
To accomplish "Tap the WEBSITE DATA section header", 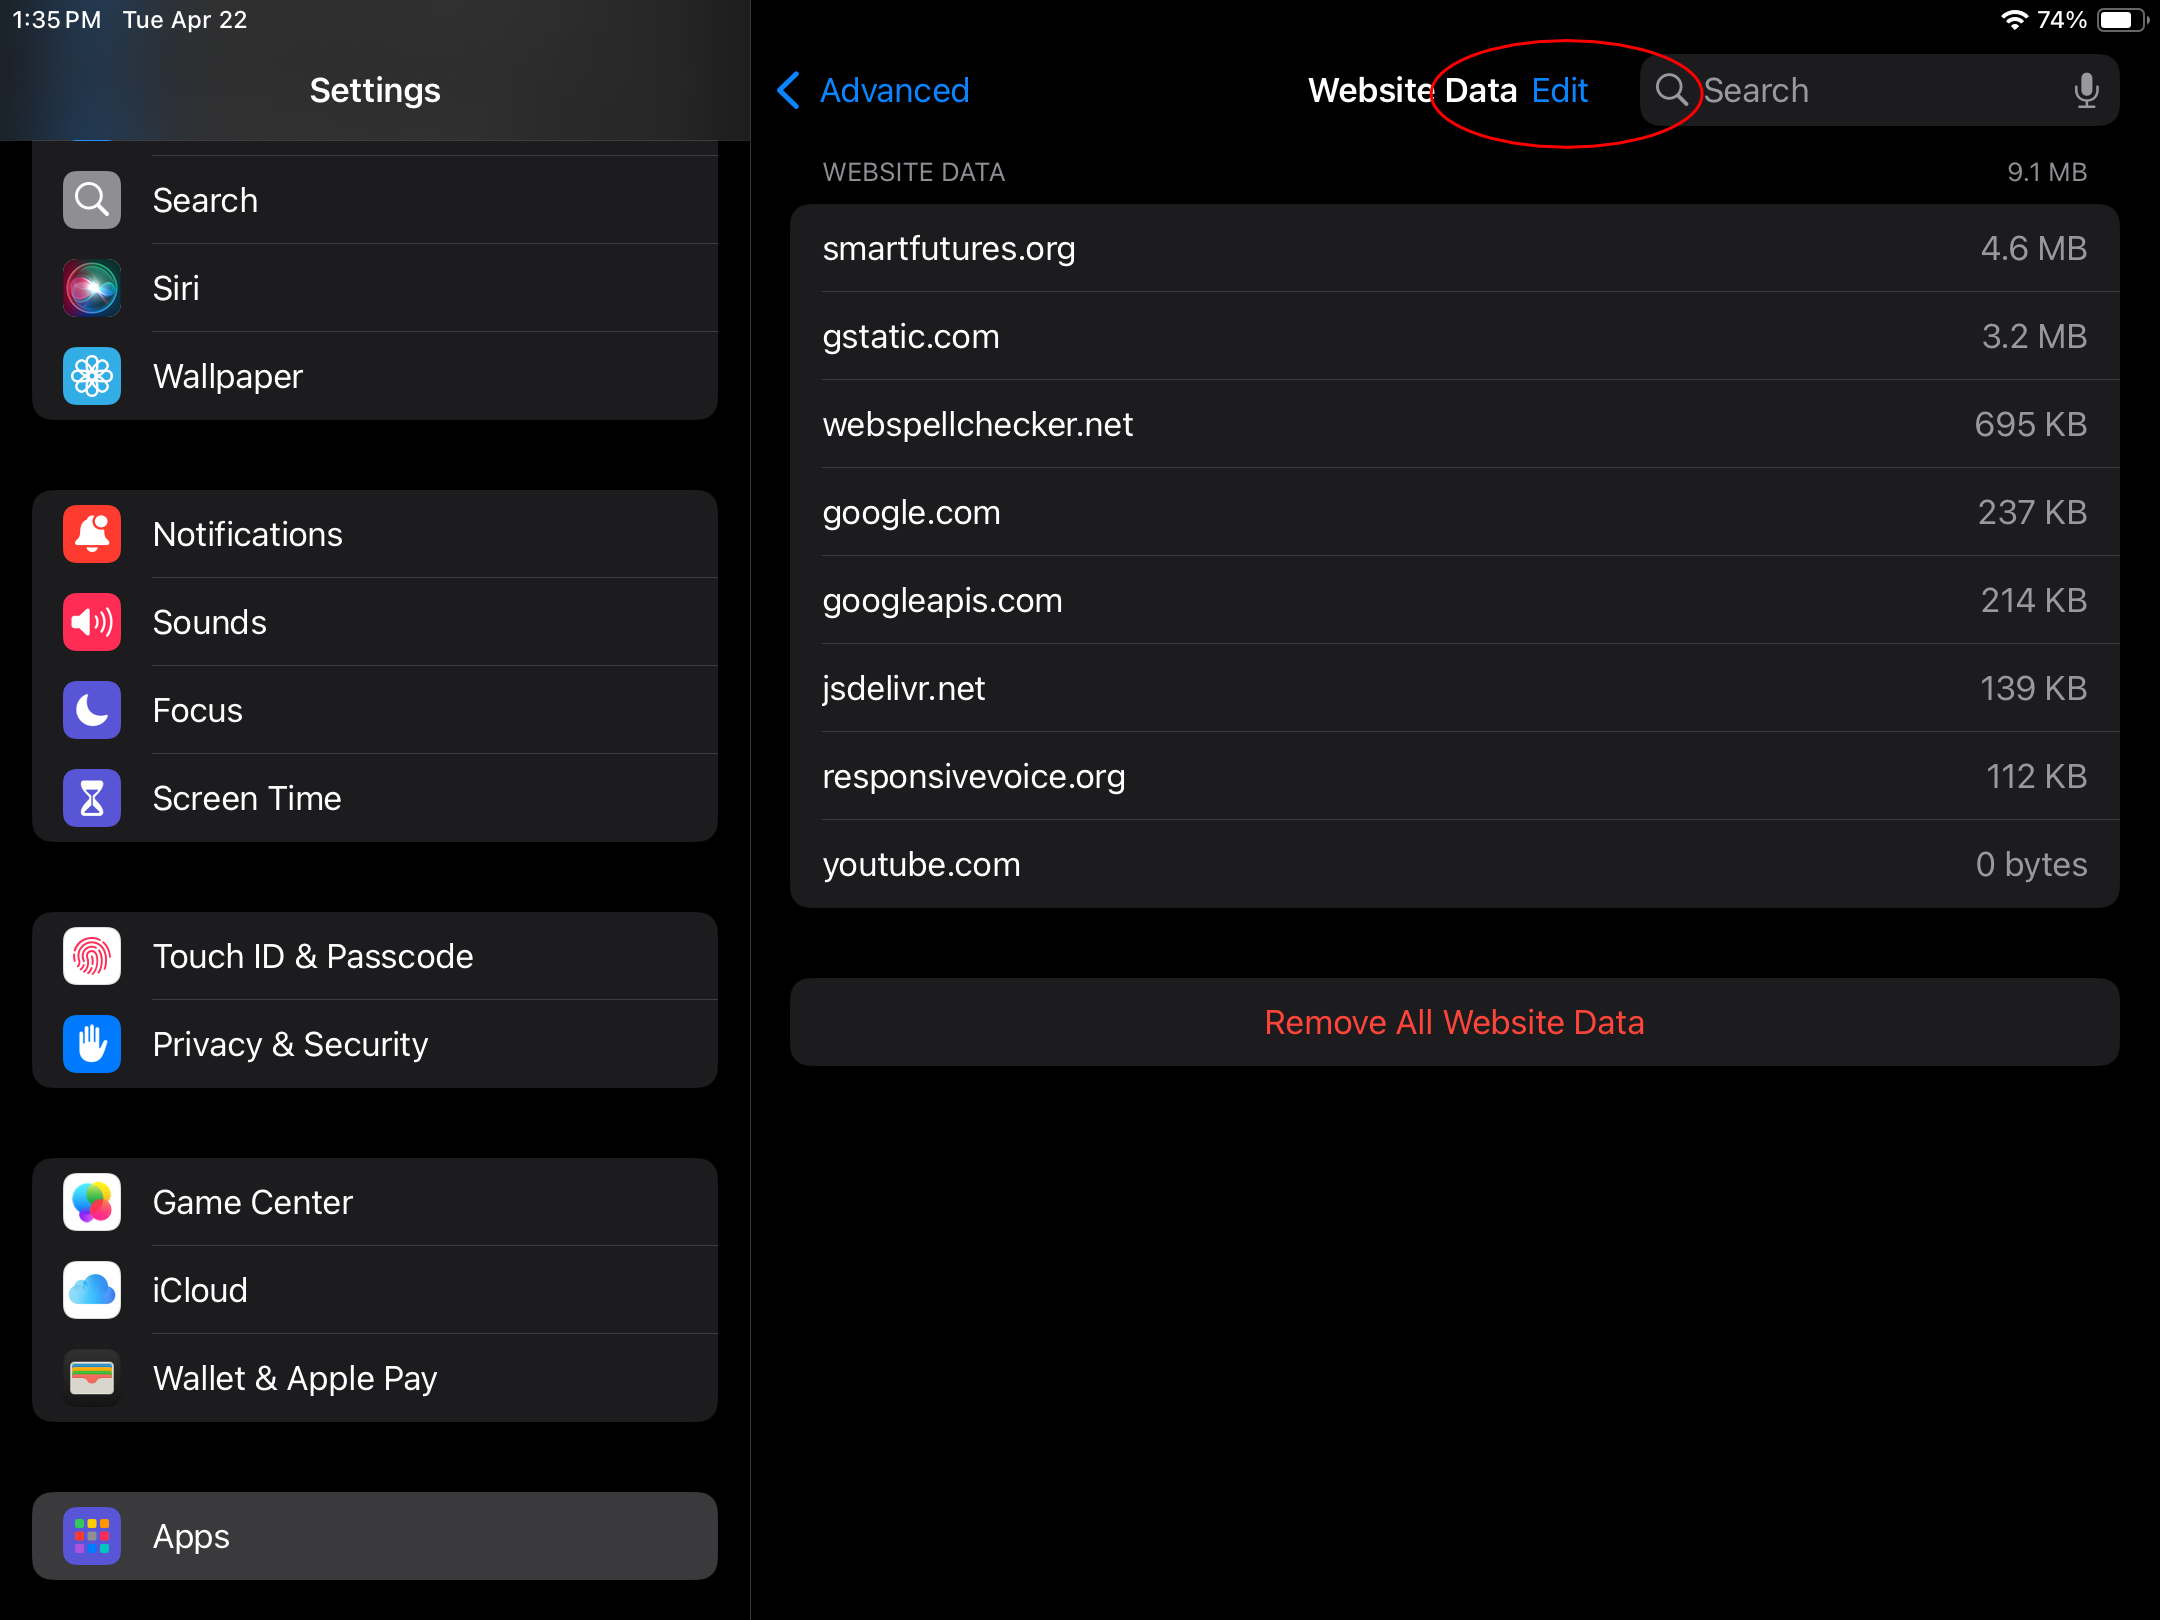I will 914,172.
